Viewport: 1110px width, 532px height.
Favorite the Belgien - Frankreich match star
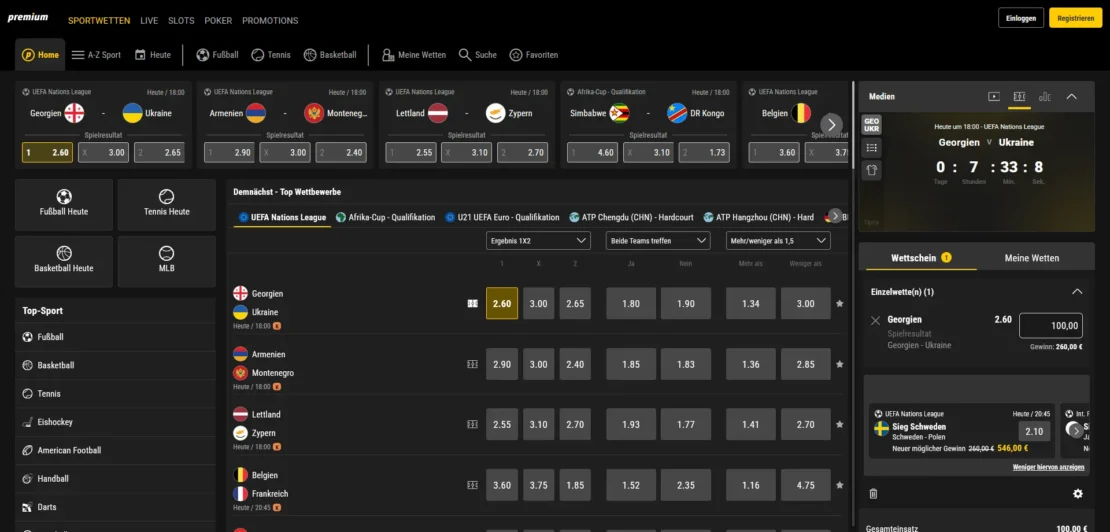click(x=840, y=485)
